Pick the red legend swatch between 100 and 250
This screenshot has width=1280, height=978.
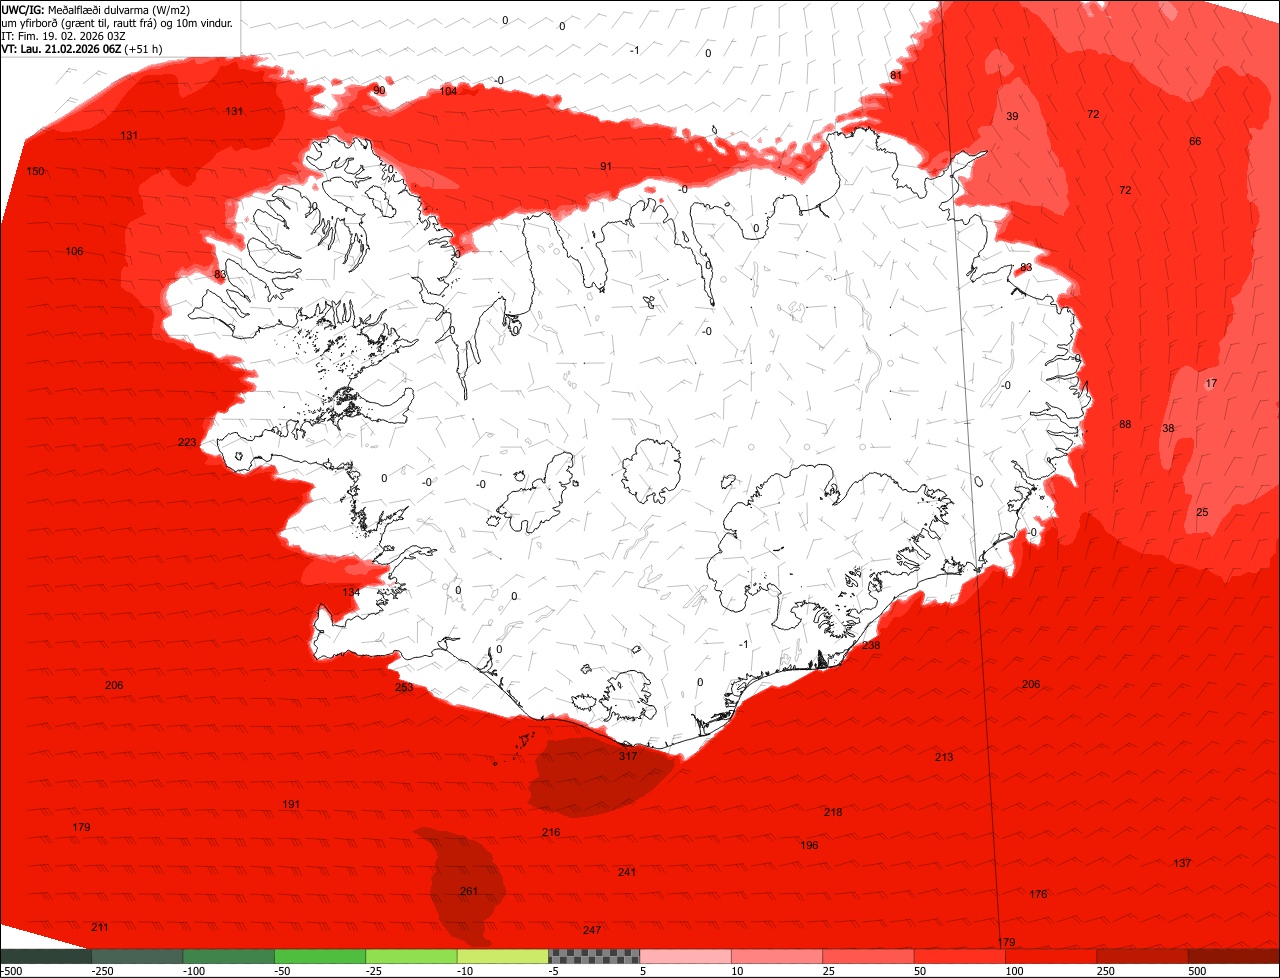coord(1050,956)
